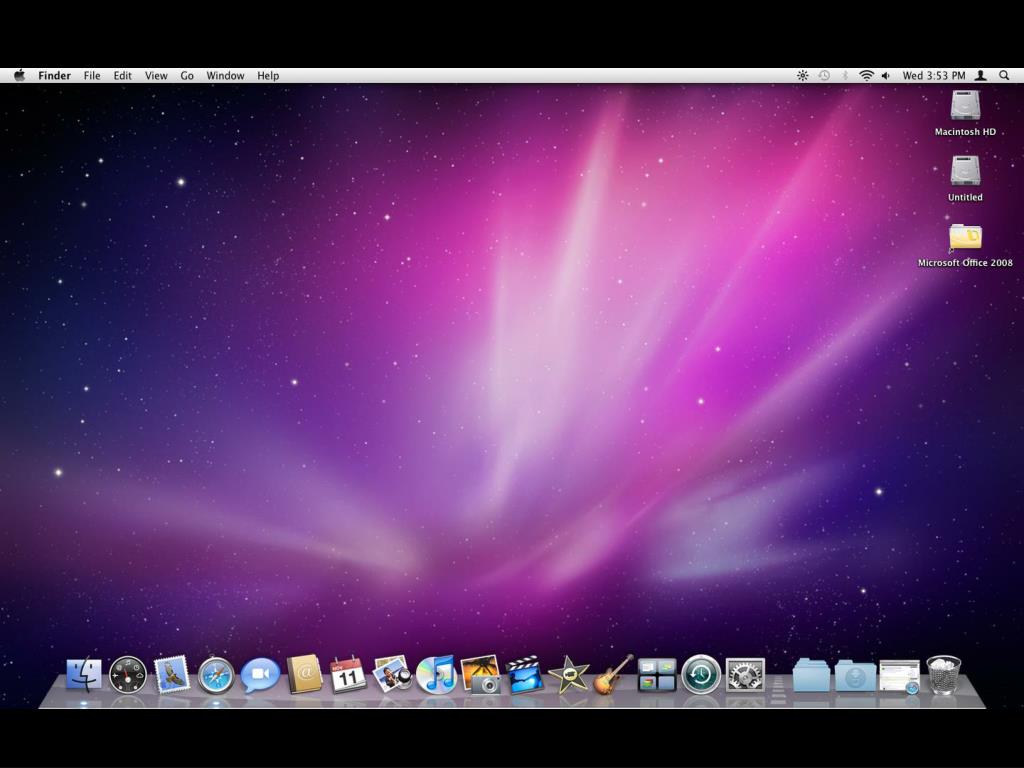Open GarageBand guitar icon
Viewport: 1024px width, 768px height.
[x=613, y=675]
